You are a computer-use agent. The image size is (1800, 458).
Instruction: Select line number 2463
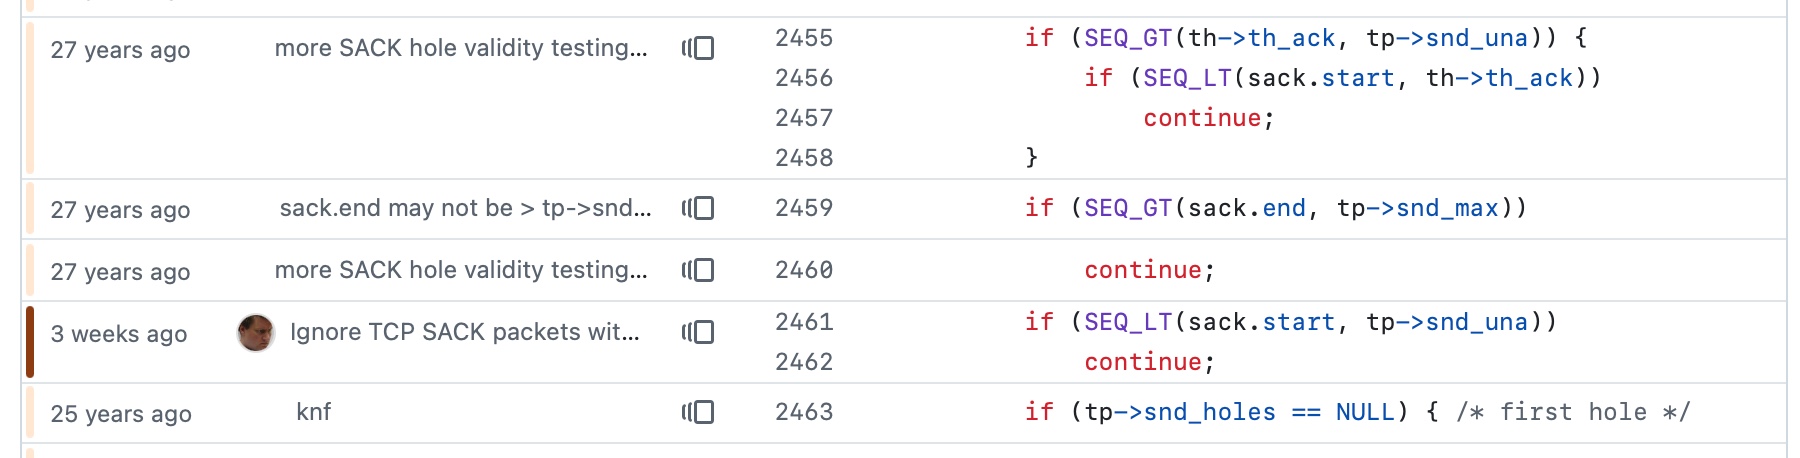pos(804,412)
